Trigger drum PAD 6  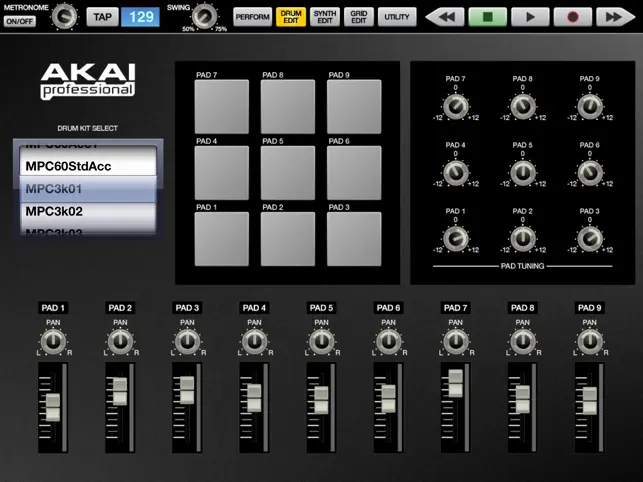(354, 173)
